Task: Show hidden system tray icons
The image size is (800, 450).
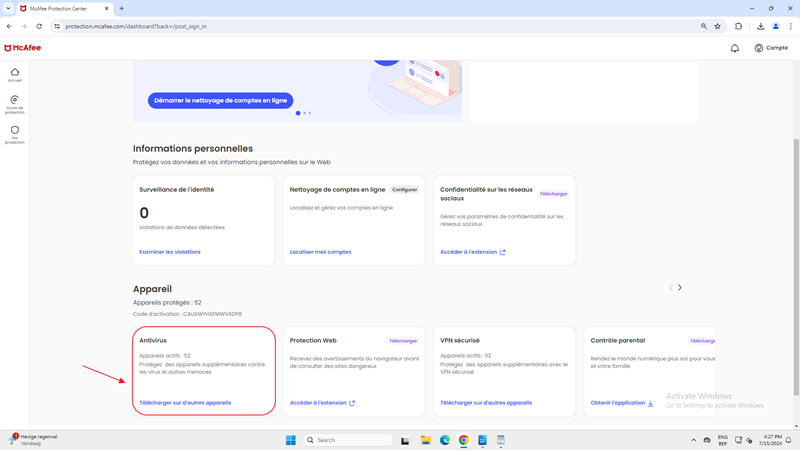Action: [x=693, y=440]
